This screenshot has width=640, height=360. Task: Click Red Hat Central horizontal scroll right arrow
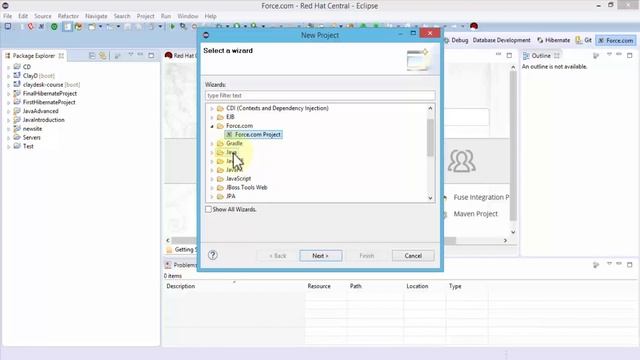(x=505, y=240)
